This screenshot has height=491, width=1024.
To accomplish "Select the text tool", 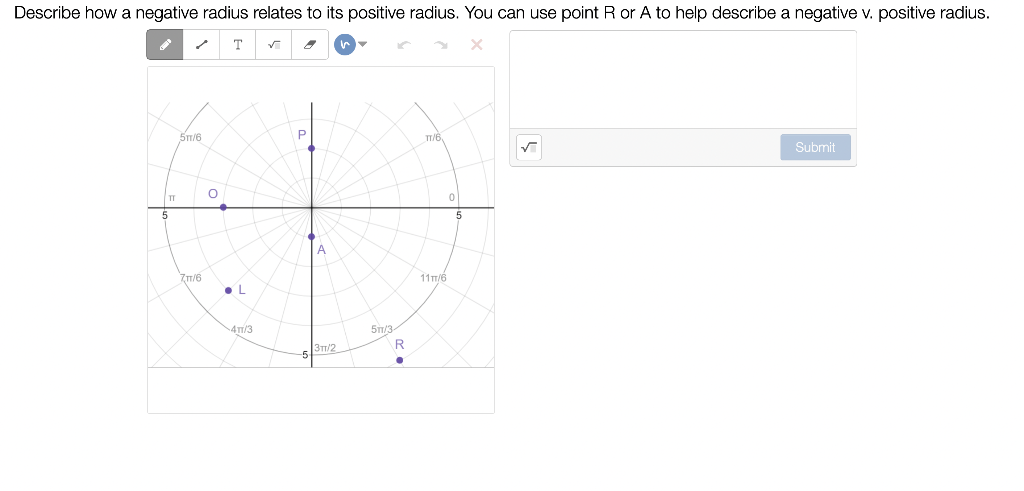I will [238, 44].
